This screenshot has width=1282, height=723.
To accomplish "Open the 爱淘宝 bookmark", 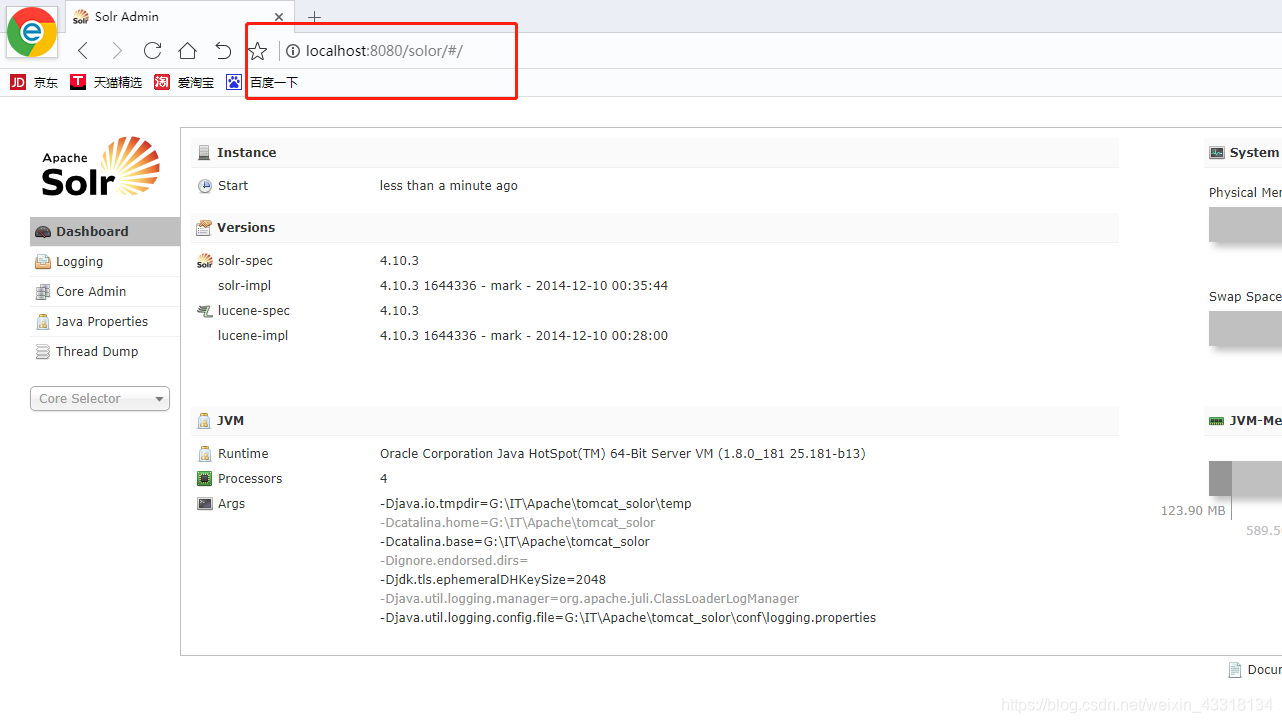I will pos(184,82).
